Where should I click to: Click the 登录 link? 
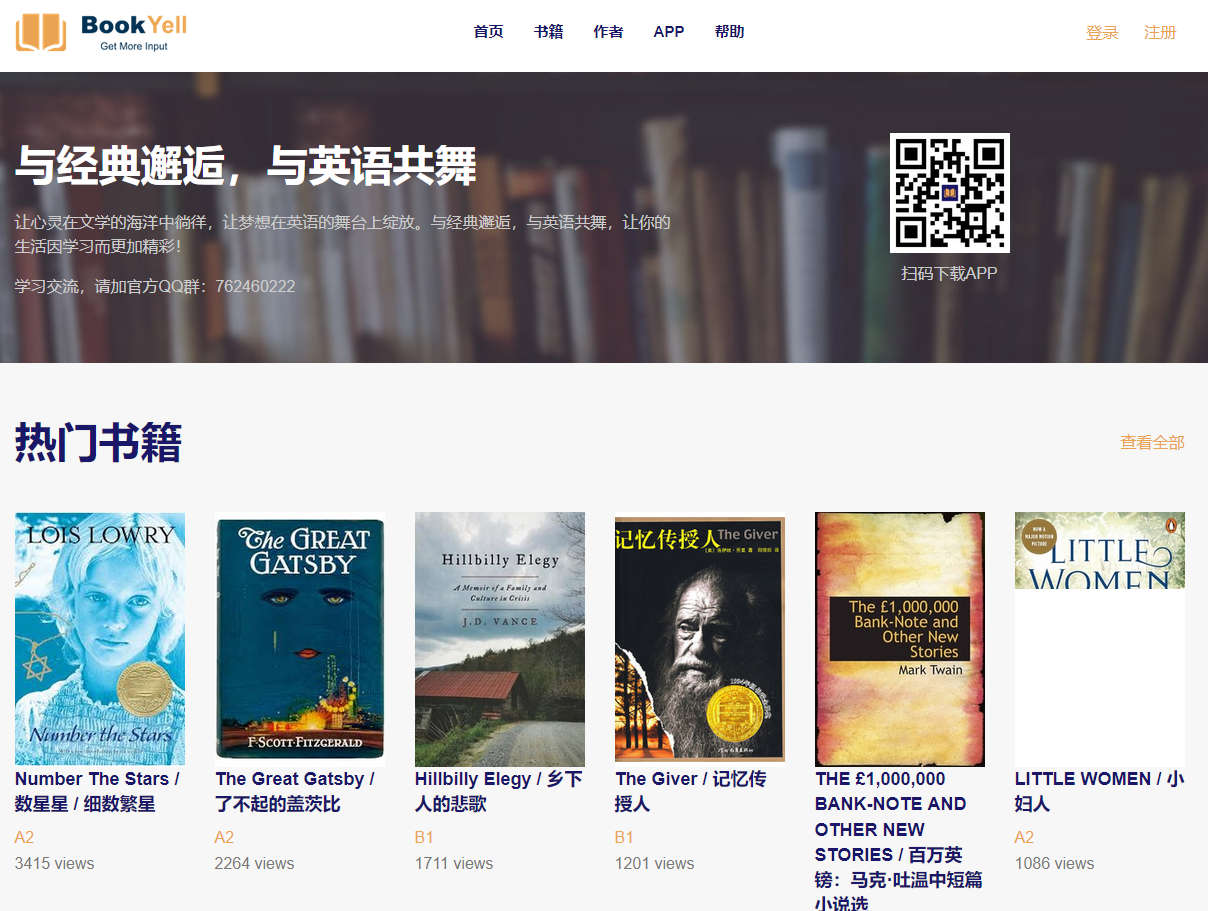[x=1102, y=33]
